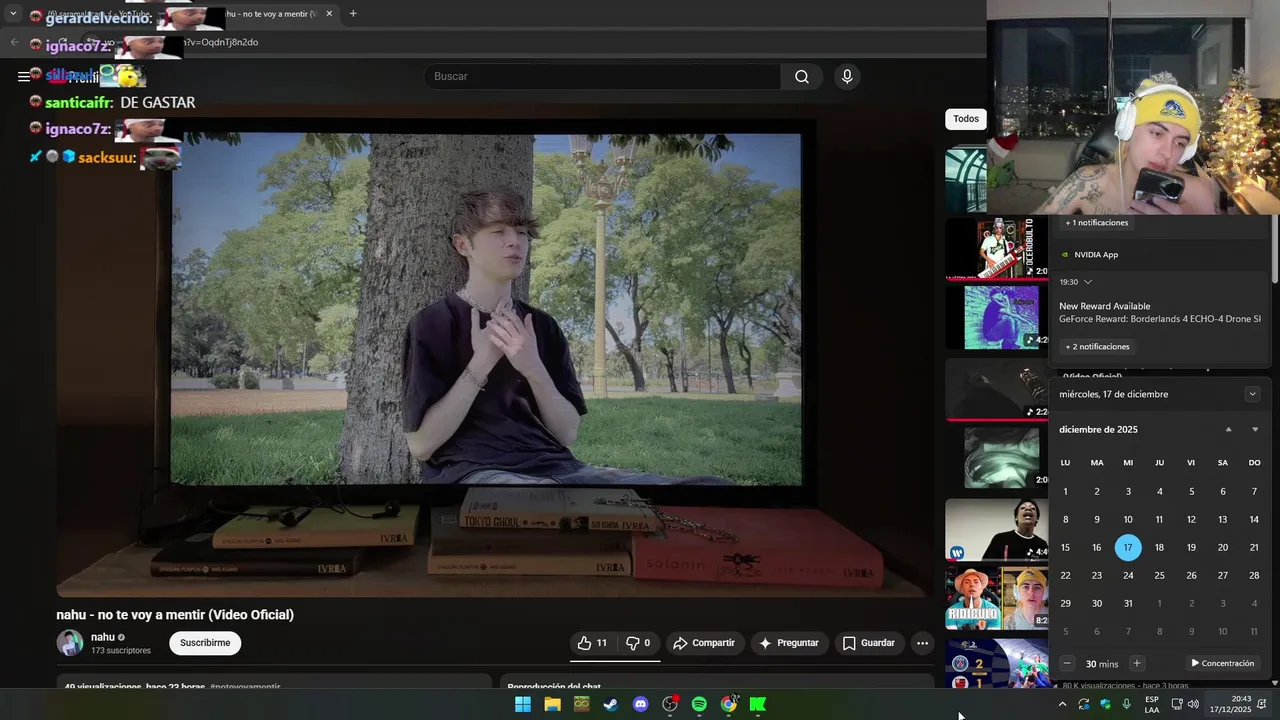Dislike the video with the thumbs-down button

(x=638, y=643)
